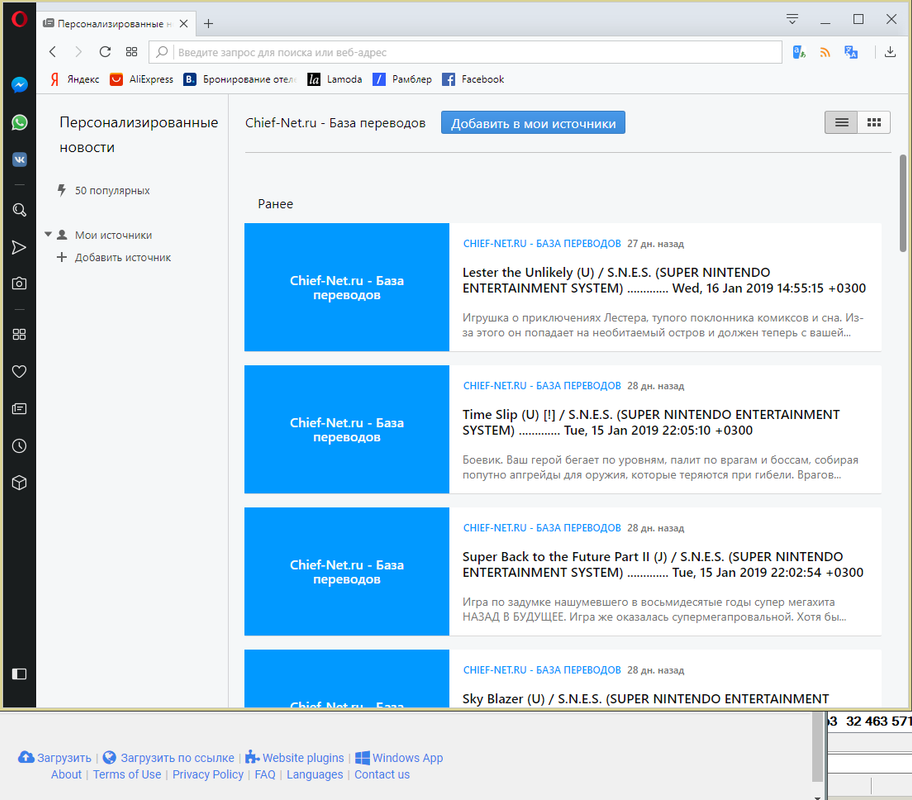Click the first translate extension icon
The width and height of the screenshot is (912, 800).
tap(799, 52)
